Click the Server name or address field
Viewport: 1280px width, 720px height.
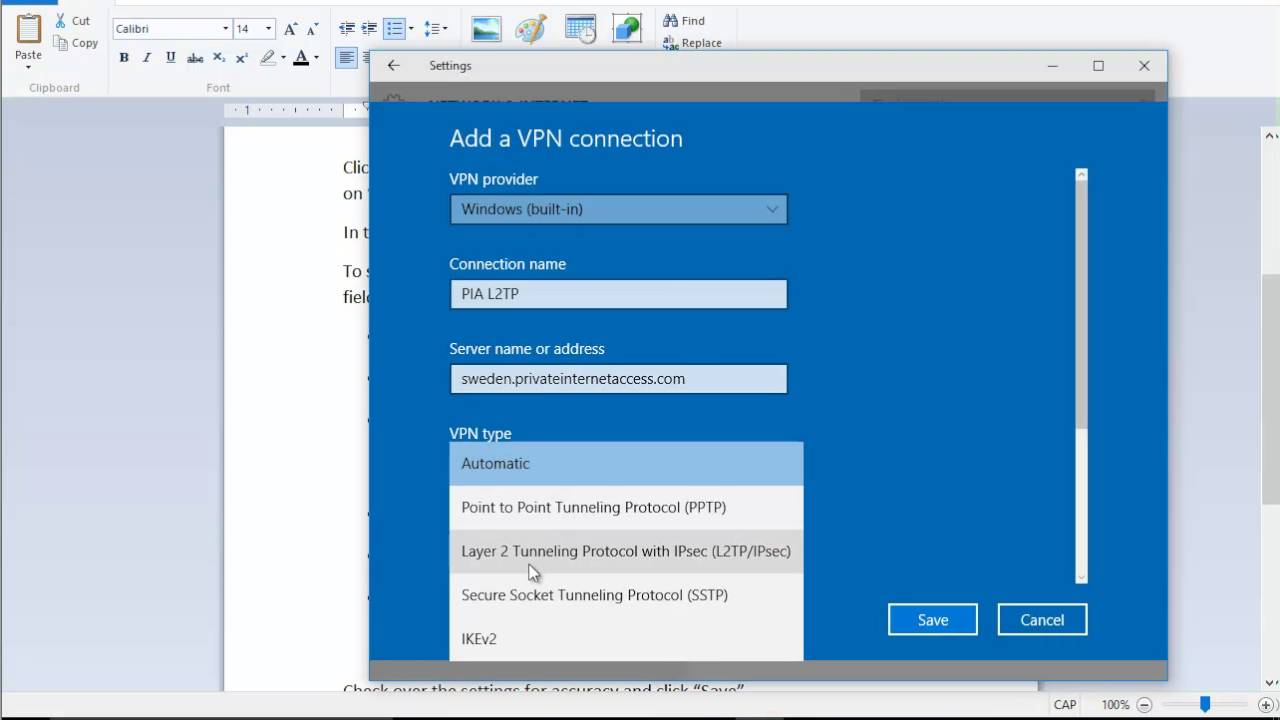[618, 379]
